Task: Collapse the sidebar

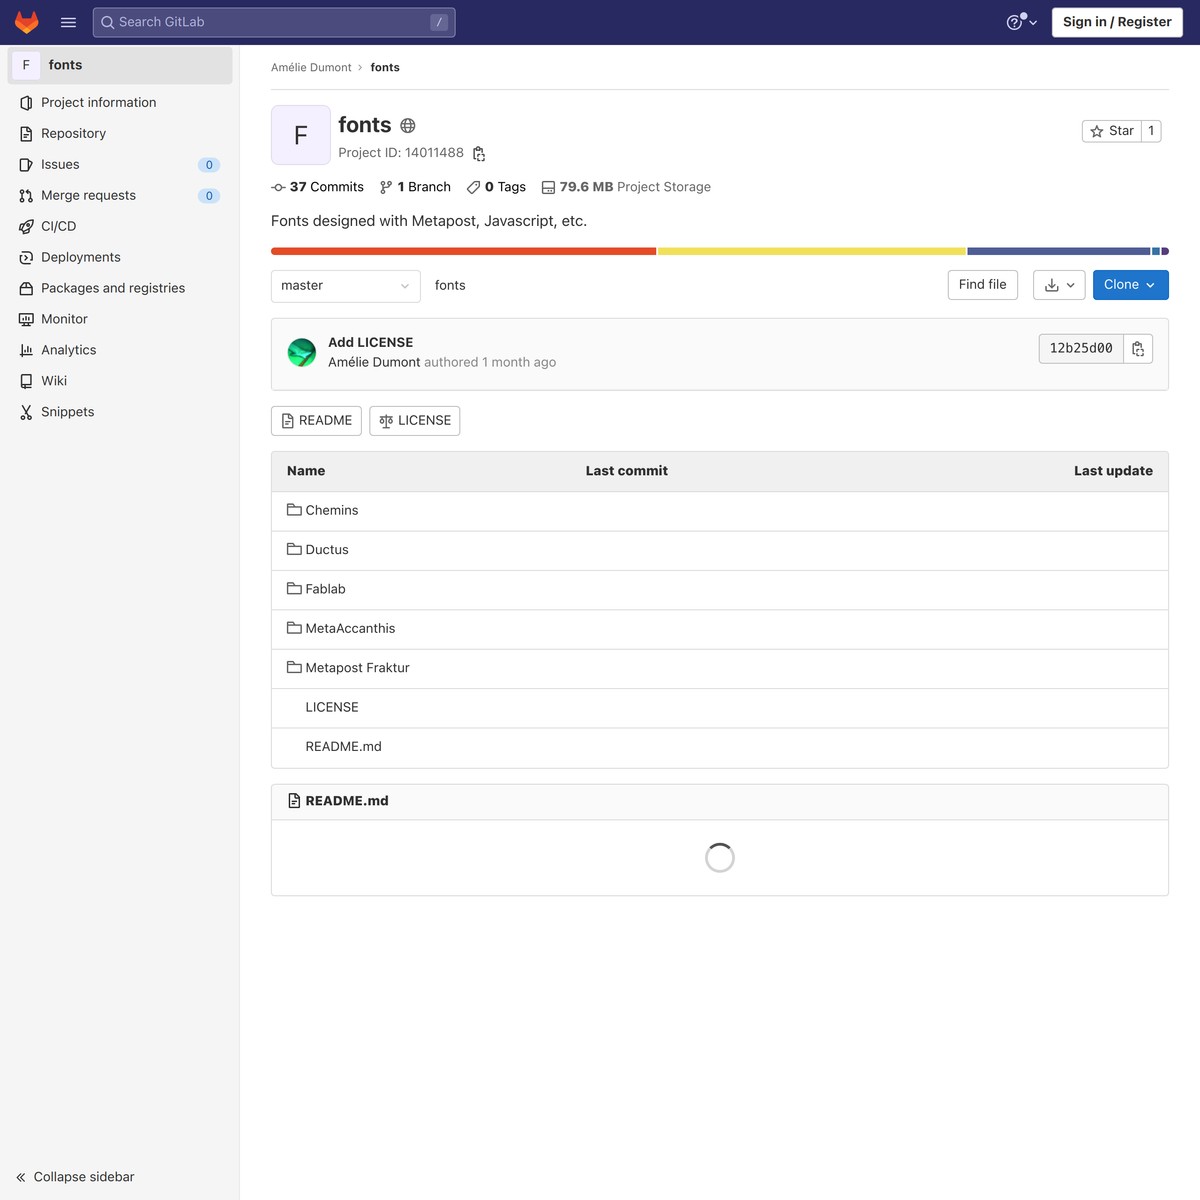Action: click(x=75, y=1177)
